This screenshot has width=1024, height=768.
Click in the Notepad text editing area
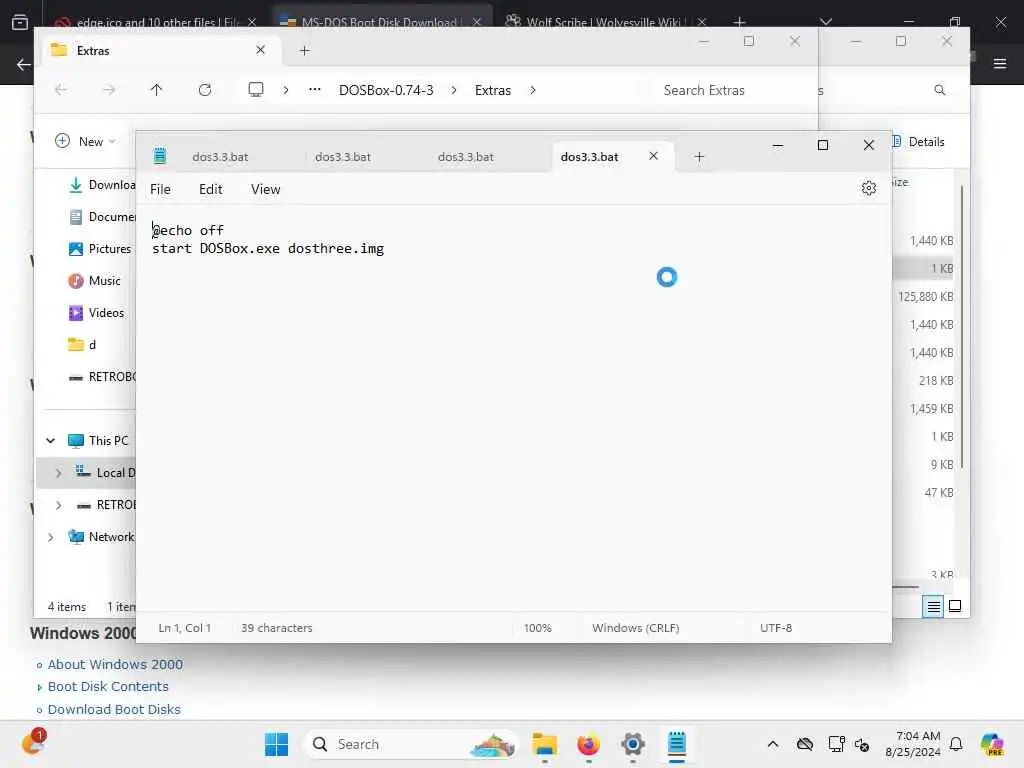tap(513, 408)
